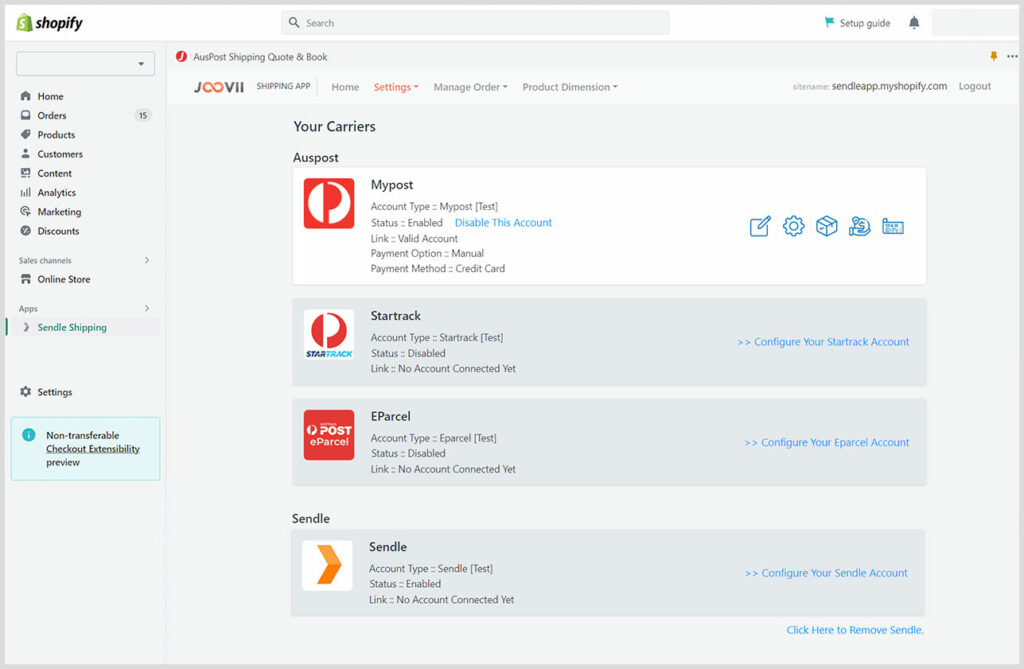The height and width of the screenshot is (669, 1024).
Task: Click Configure Your Eparcel Account link
Action: pyautogui.click(x=827, y=442)
